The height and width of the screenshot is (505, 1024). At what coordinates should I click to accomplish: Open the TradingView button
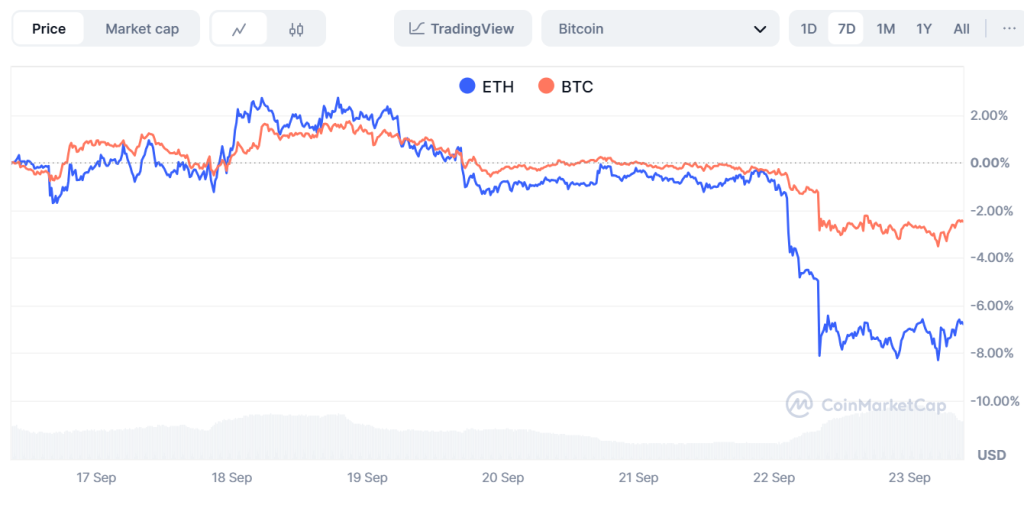462,29
